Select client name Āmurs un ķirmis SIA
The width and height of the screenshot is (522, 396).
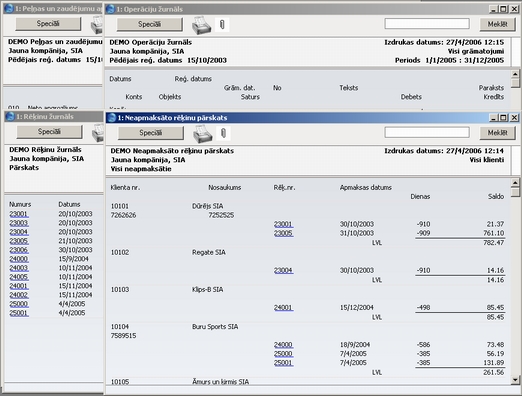pos(220,382)
